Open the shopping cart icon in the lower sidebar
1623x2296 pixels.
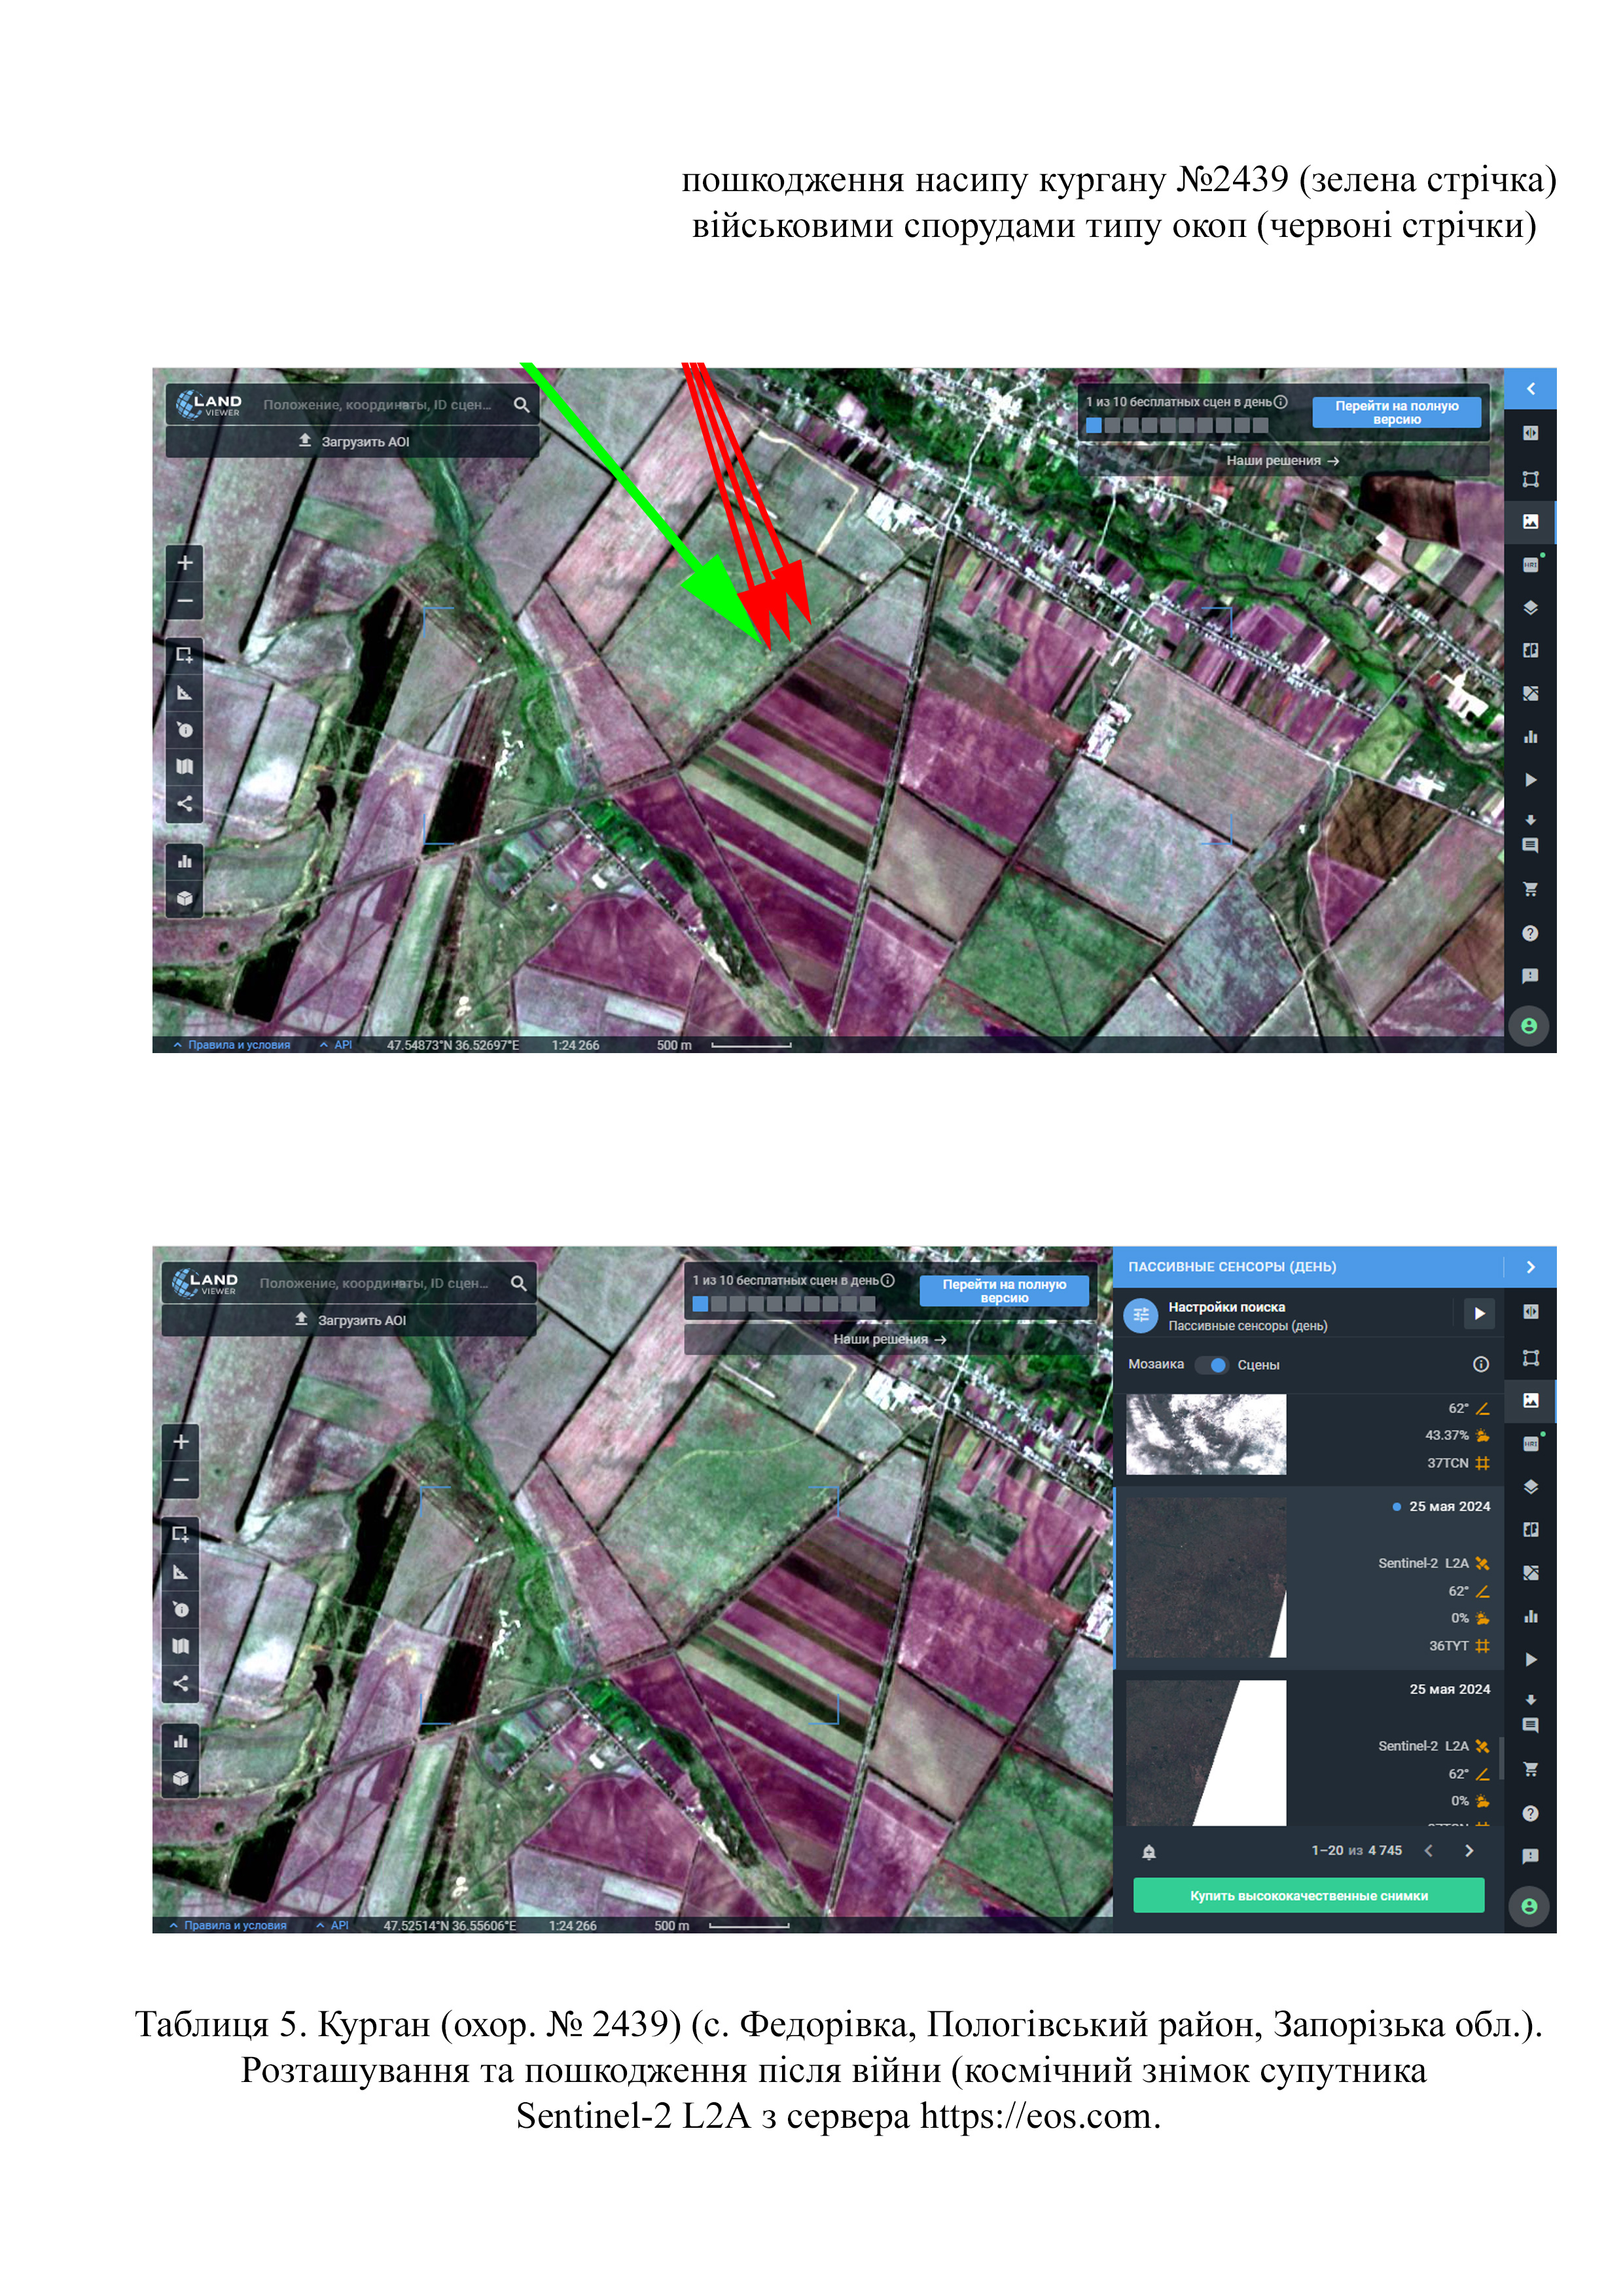[1530, 1769]
